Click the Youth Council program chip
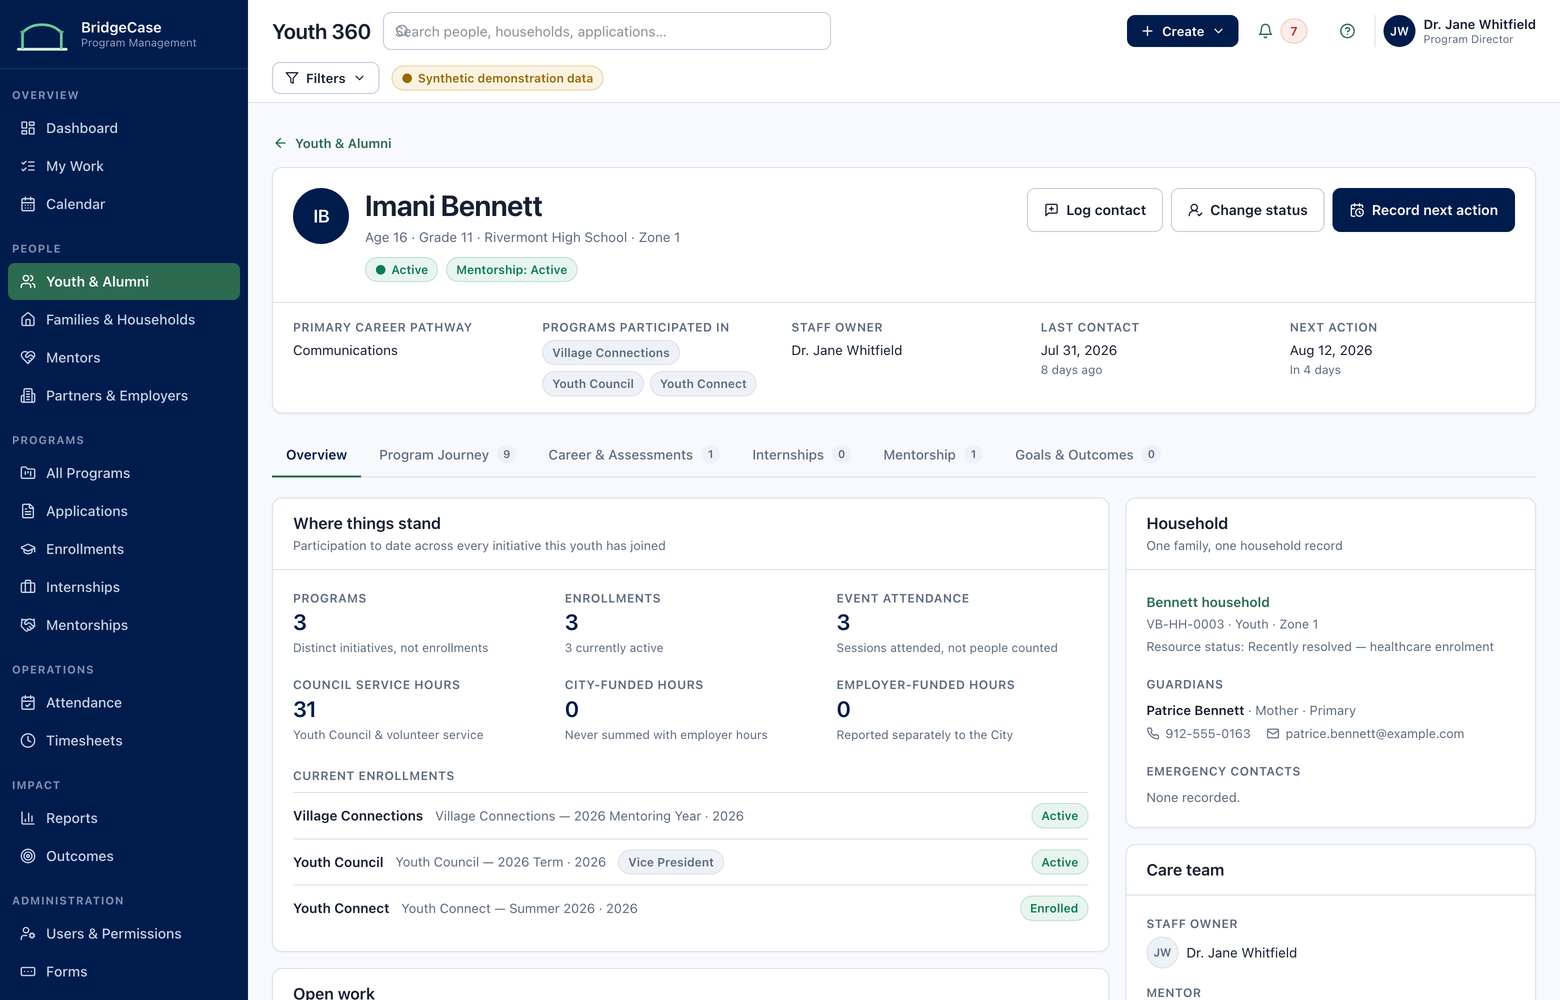 tap(593, 384)
